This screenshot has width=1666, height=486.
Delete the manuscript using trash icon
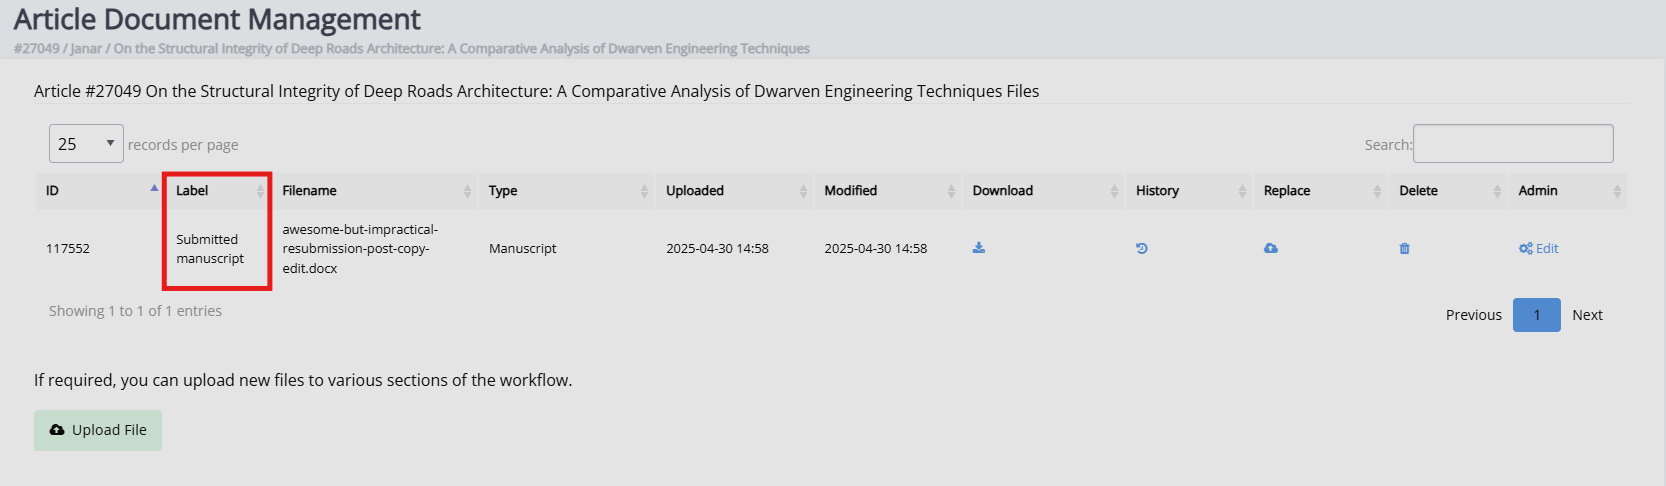[x=1405, y=248]
